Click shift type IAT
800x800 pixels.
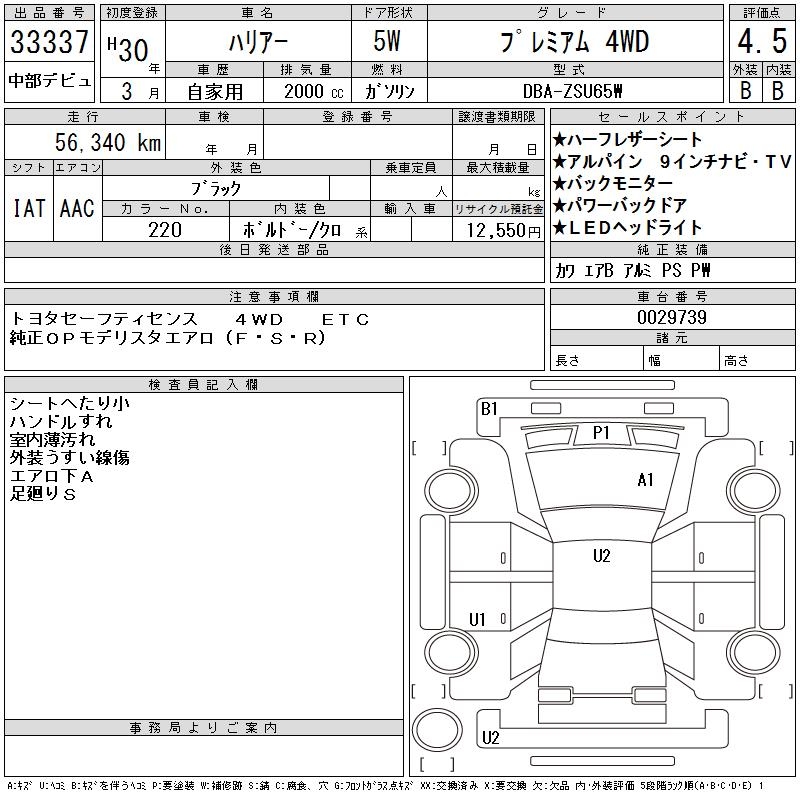tap(29, 208)
